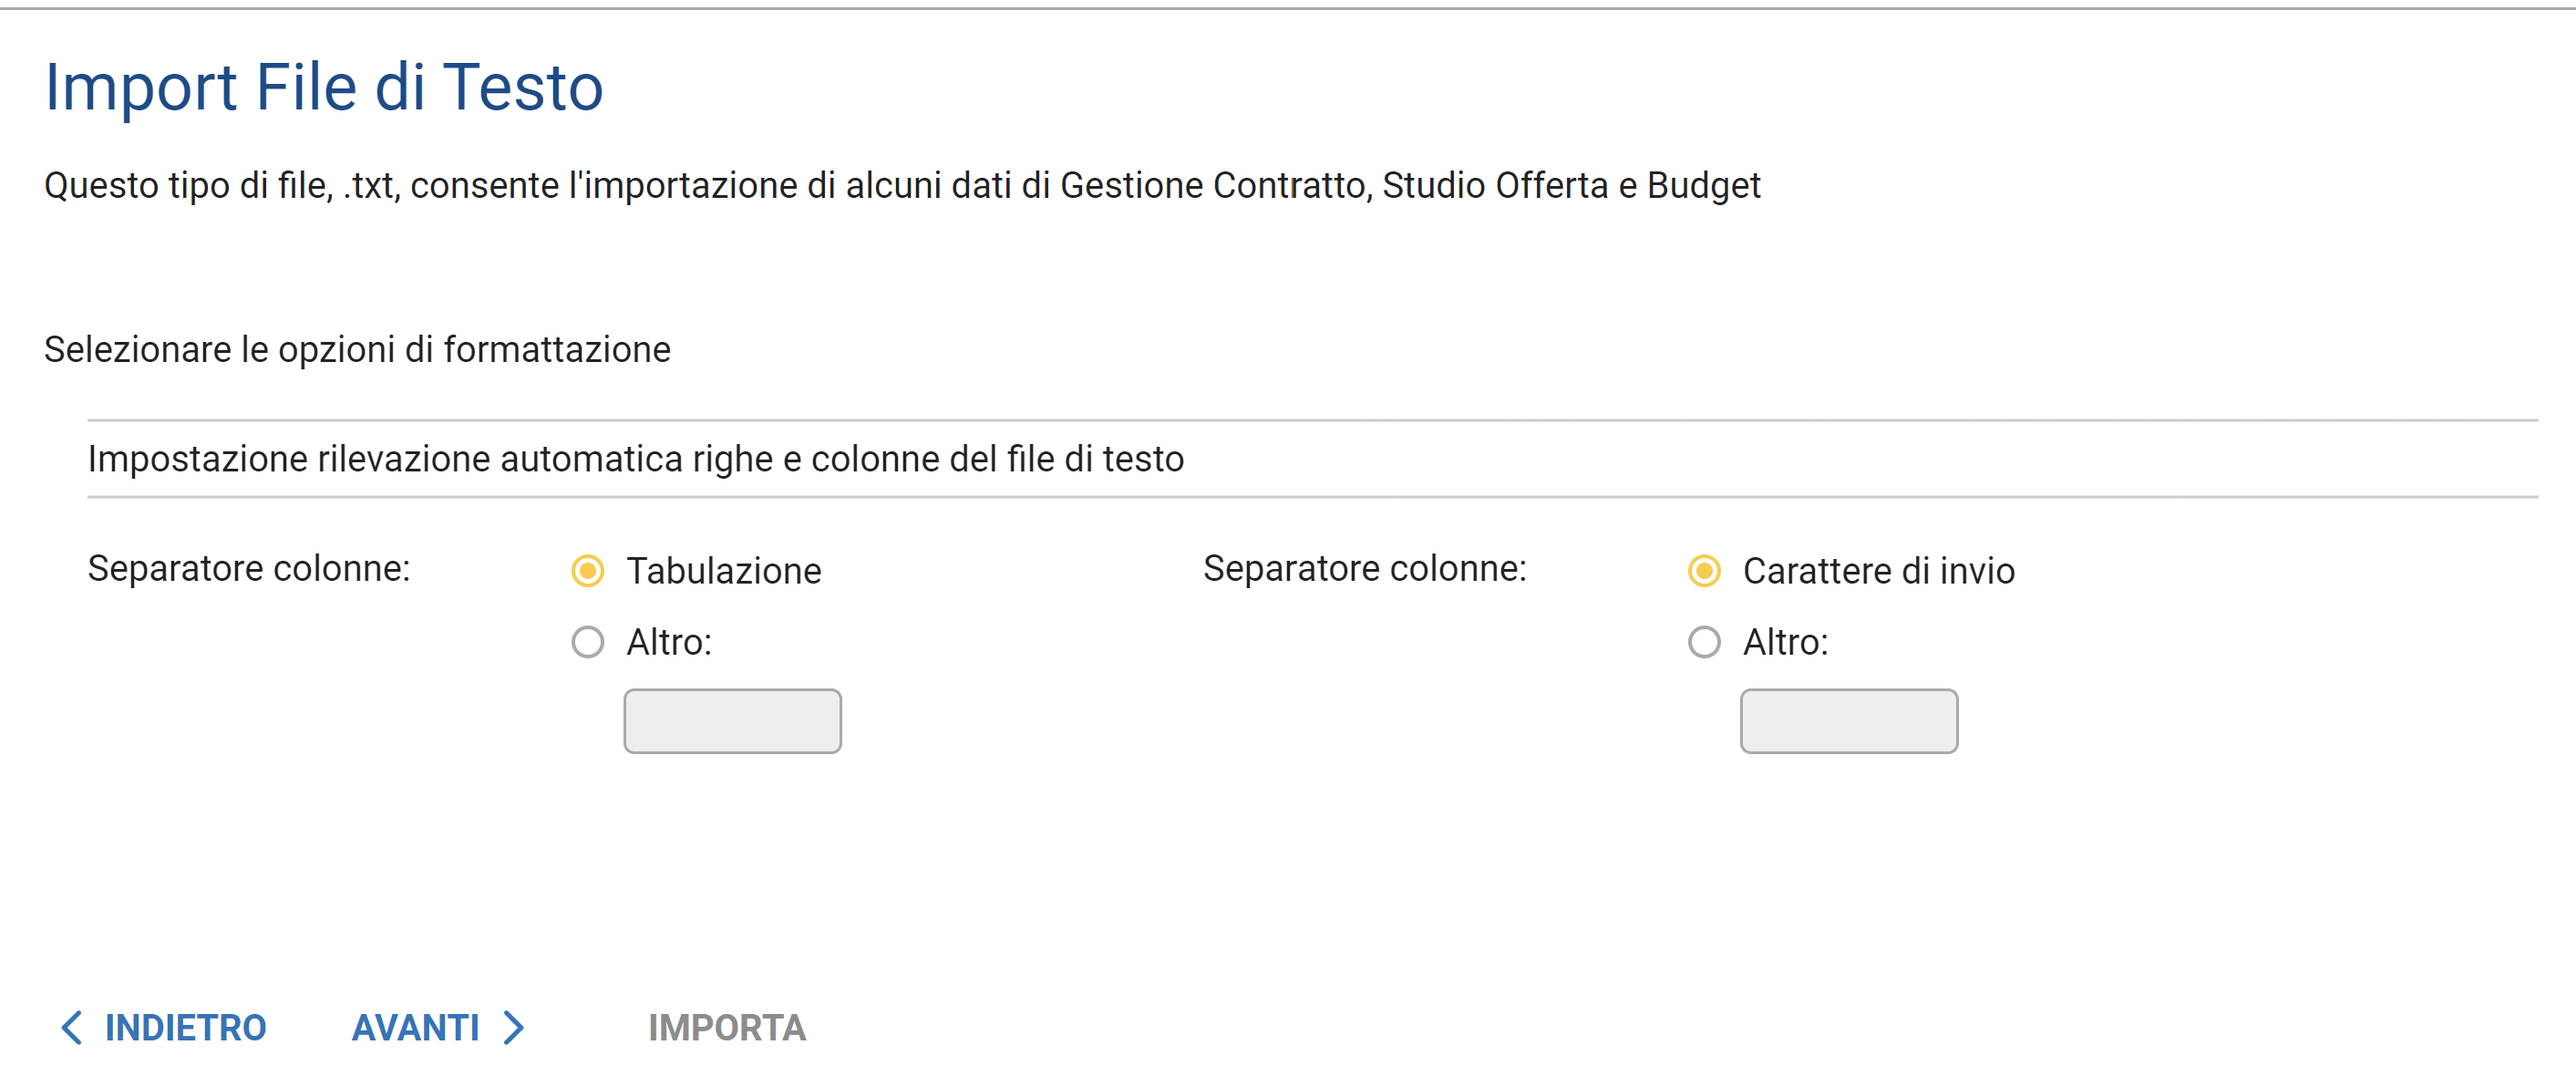
Task: Click the Impostazione rilevazione automatica section header
Action: 636,459
